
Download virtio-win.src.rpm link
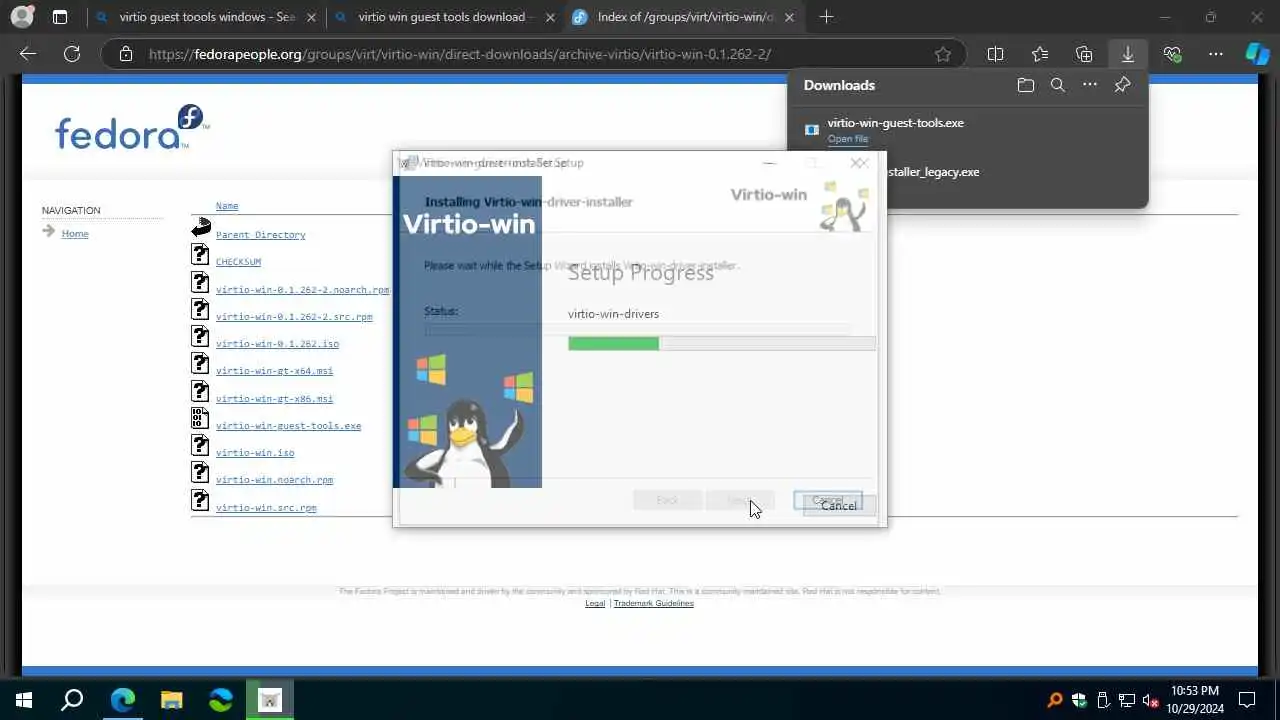point(266,507)
